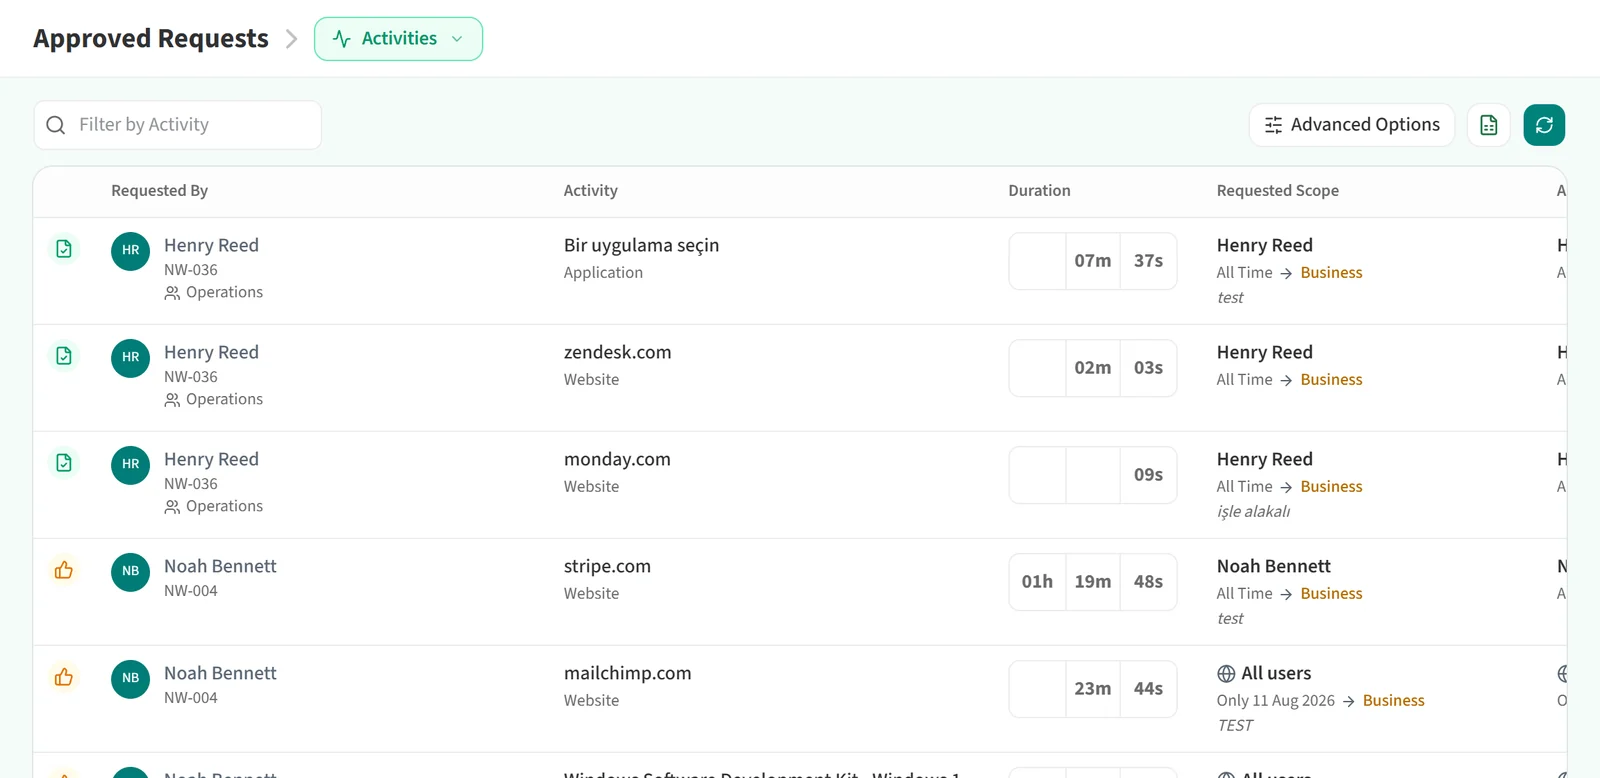Click the işle alakalı note text

(1253, 512)
